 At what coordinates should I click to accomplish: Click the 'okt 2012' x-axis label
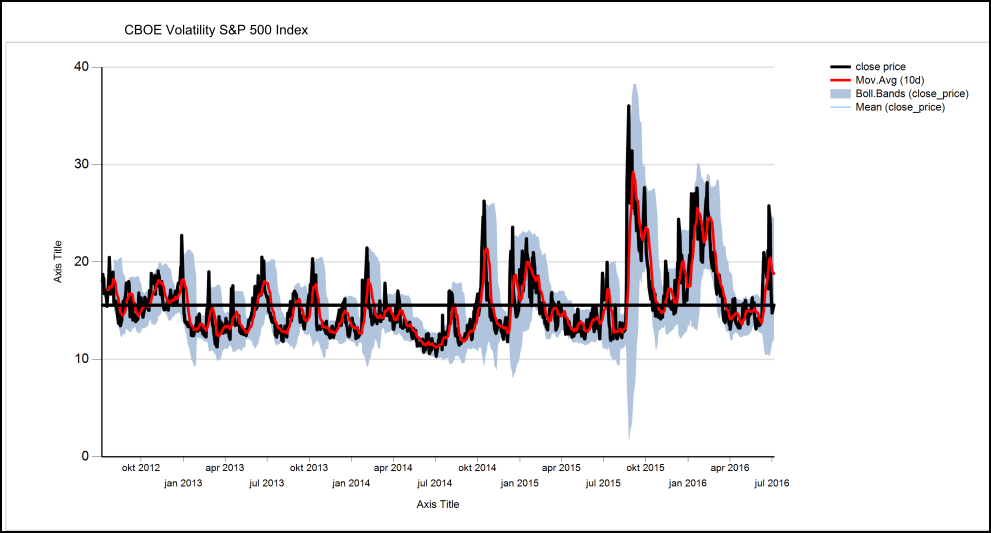pos(141,468)
